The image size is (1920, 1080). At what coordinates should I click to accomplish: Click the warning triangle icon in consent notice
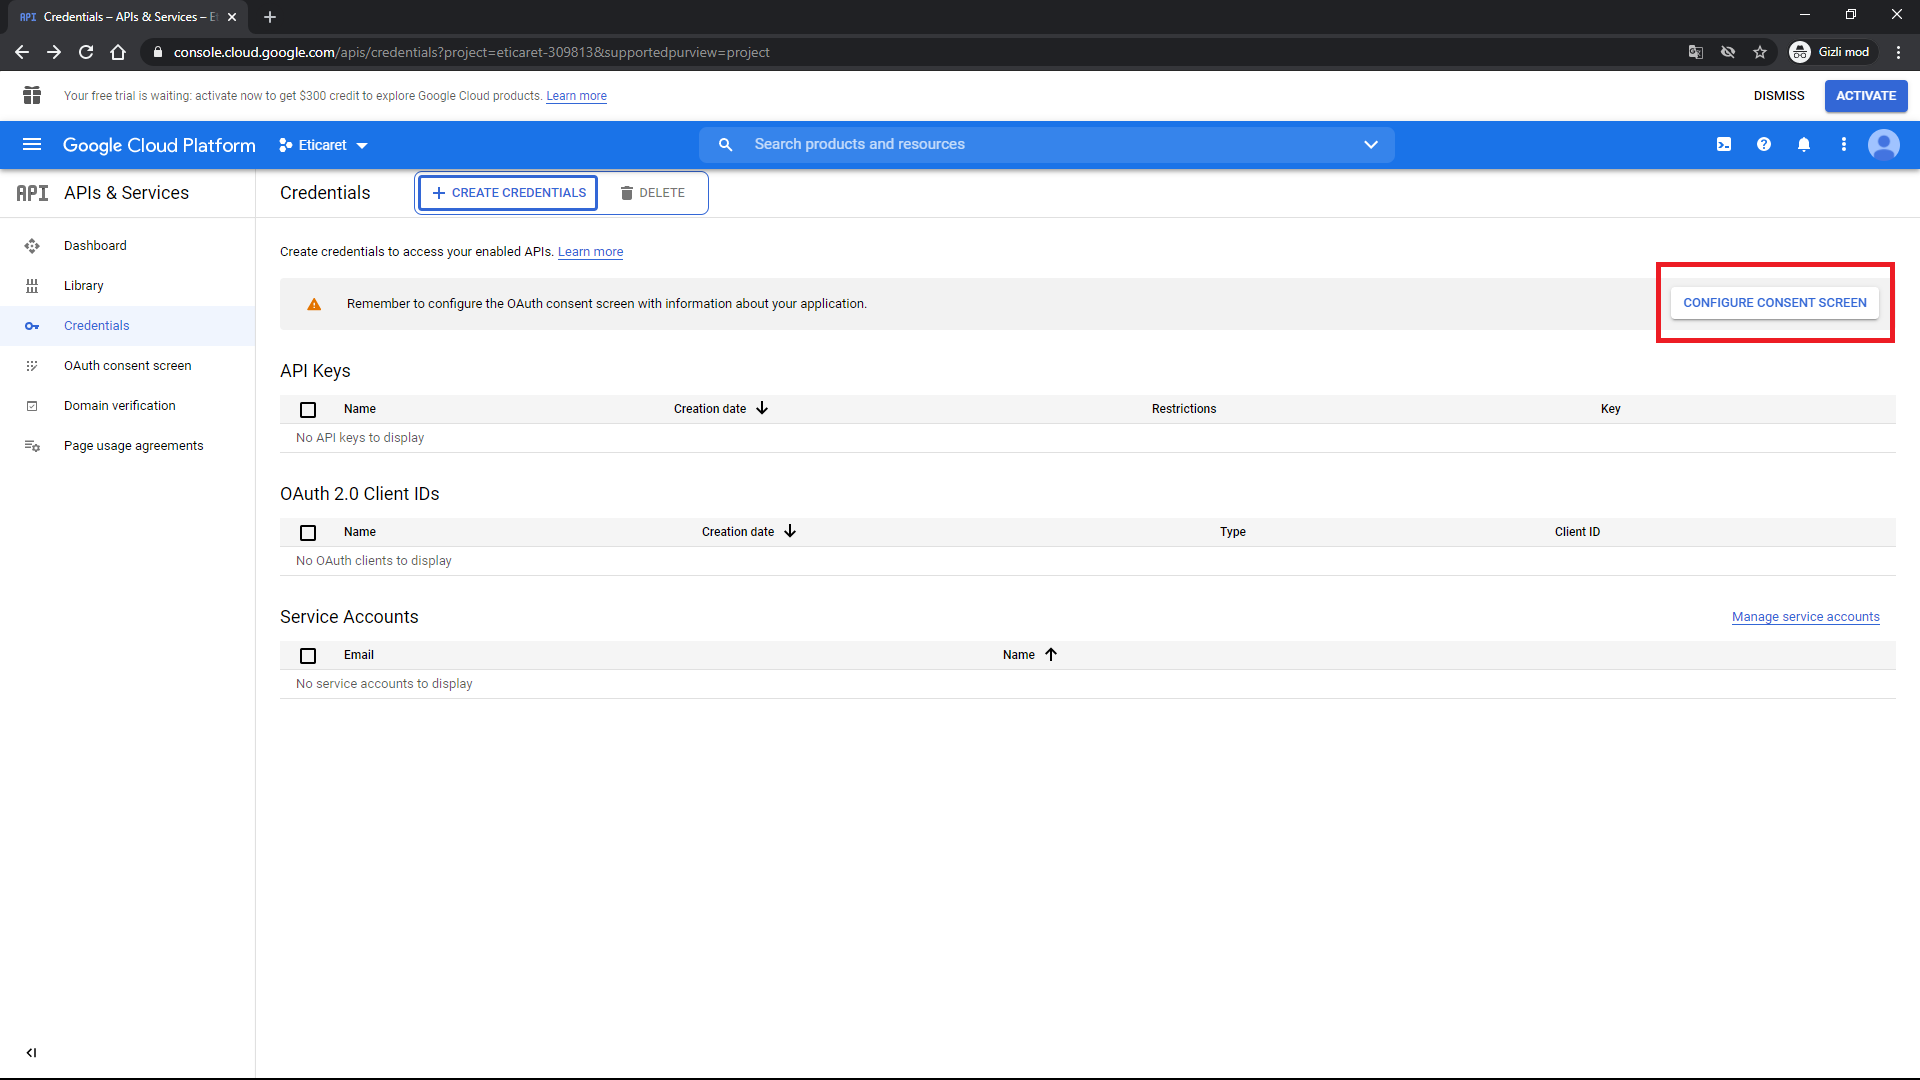click(314, 304)
